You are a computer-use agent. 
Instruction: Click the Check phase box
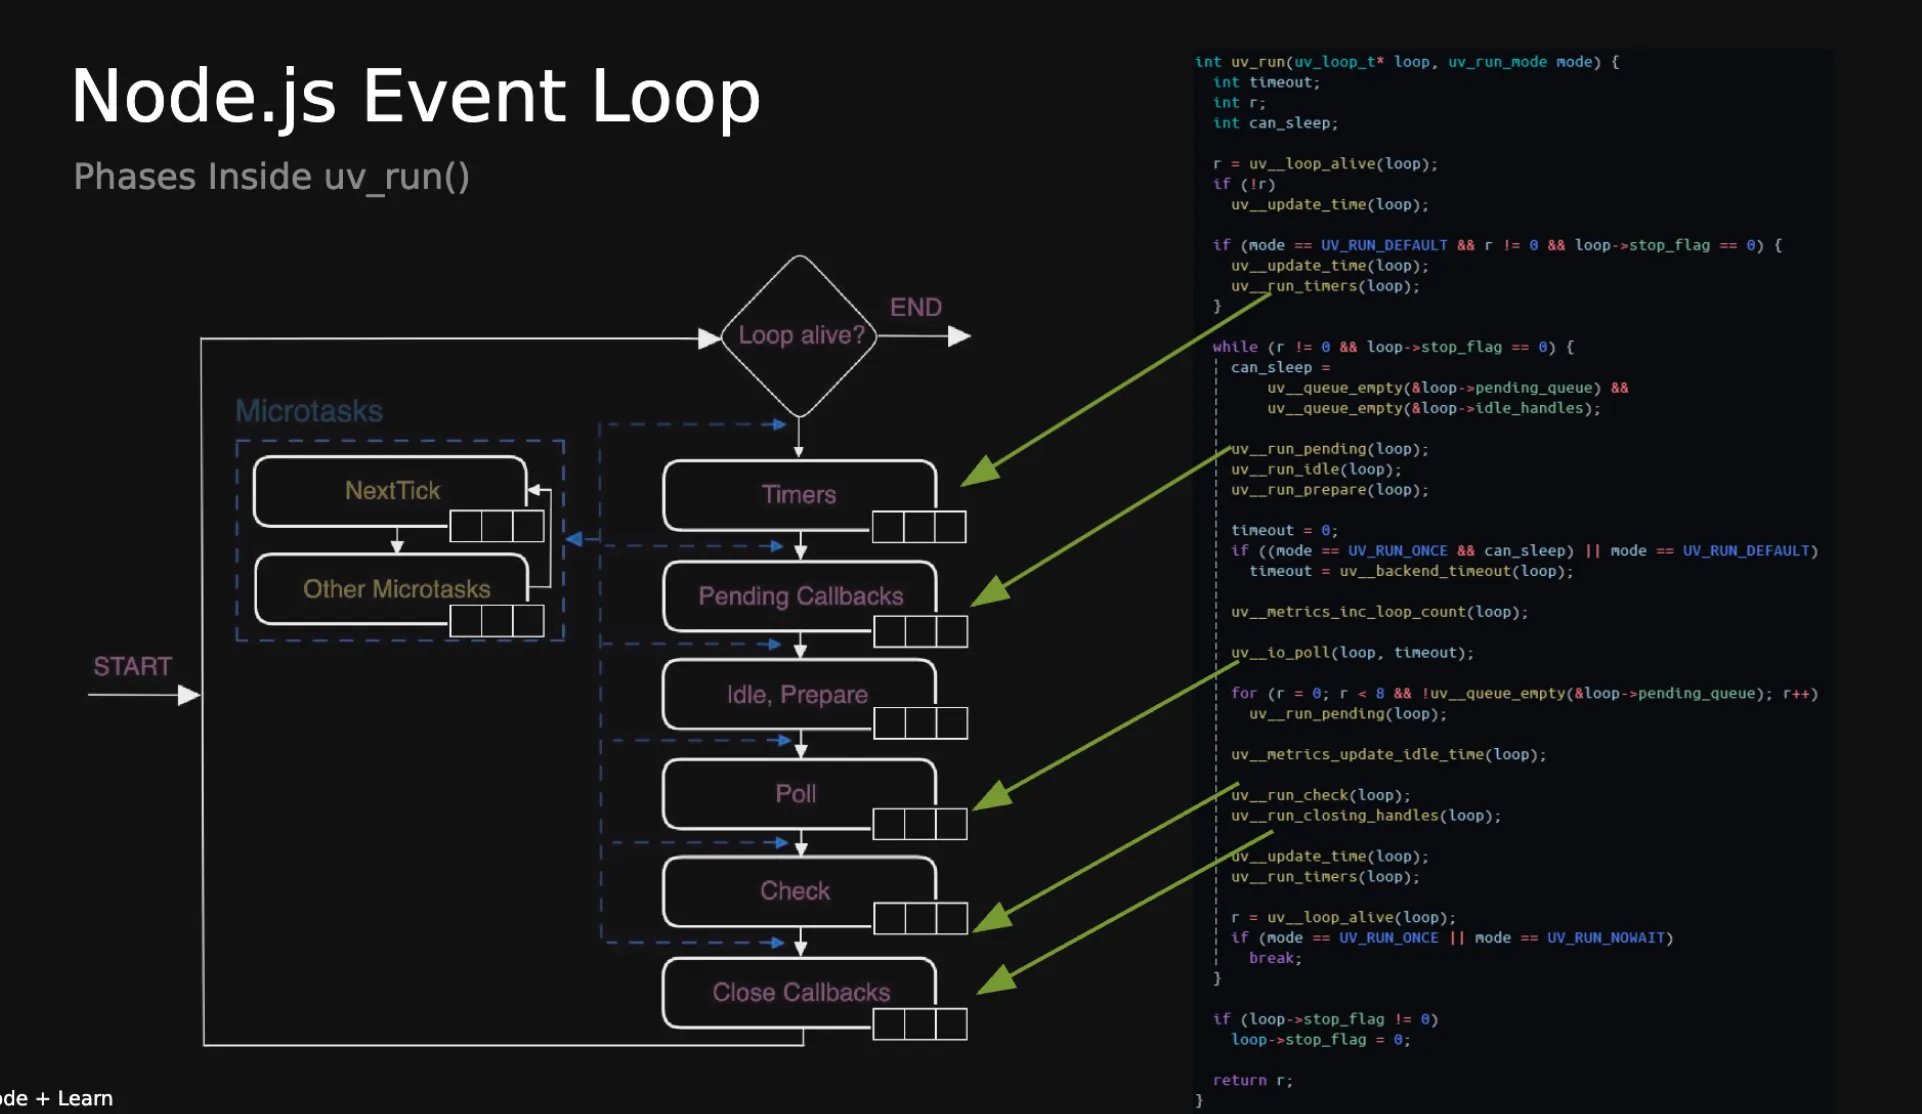pyautogui.click(x=799, y=891)
